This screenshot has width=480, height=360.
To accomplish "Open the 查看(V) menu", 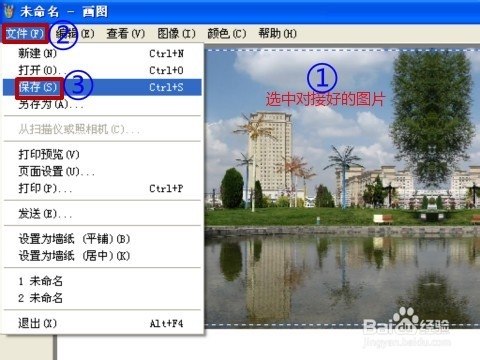I will (x=126, y=33).
